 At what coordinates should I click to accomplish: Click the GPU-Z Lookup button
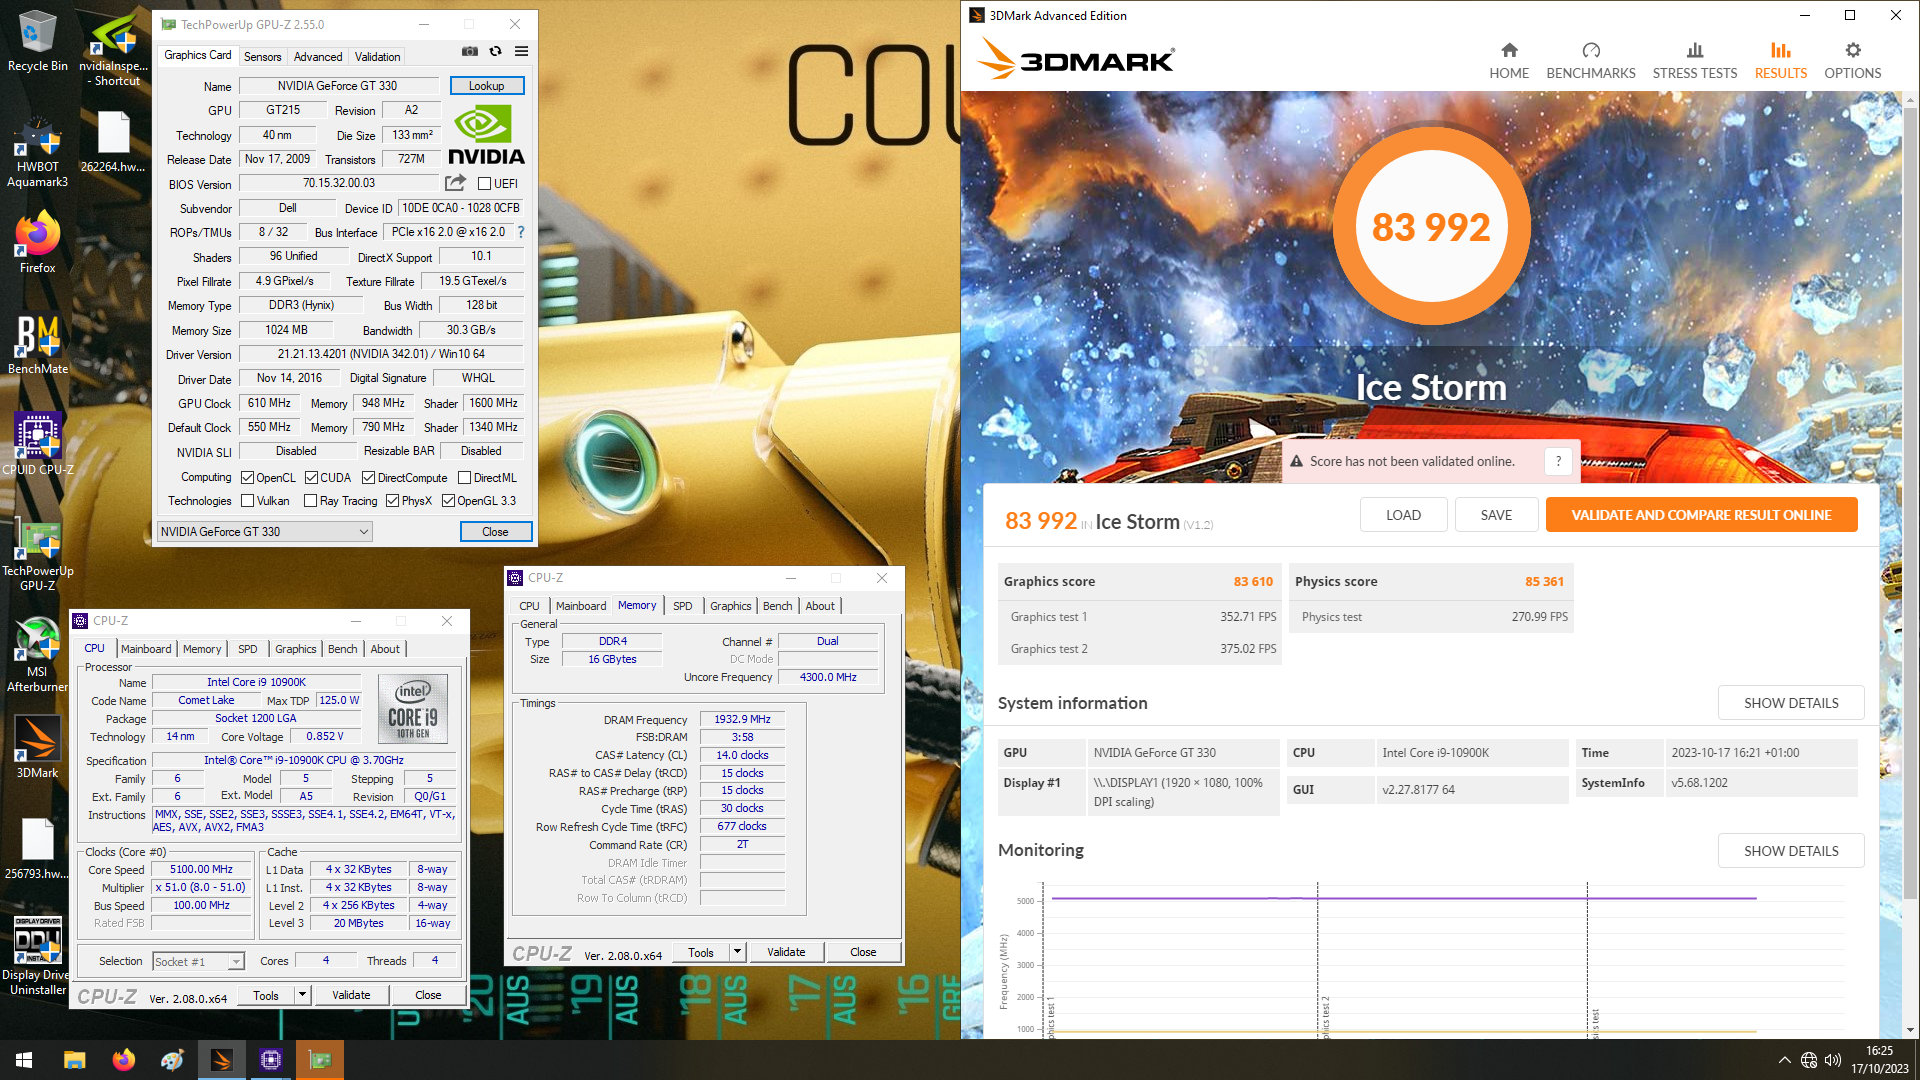(x=487, y=86)
